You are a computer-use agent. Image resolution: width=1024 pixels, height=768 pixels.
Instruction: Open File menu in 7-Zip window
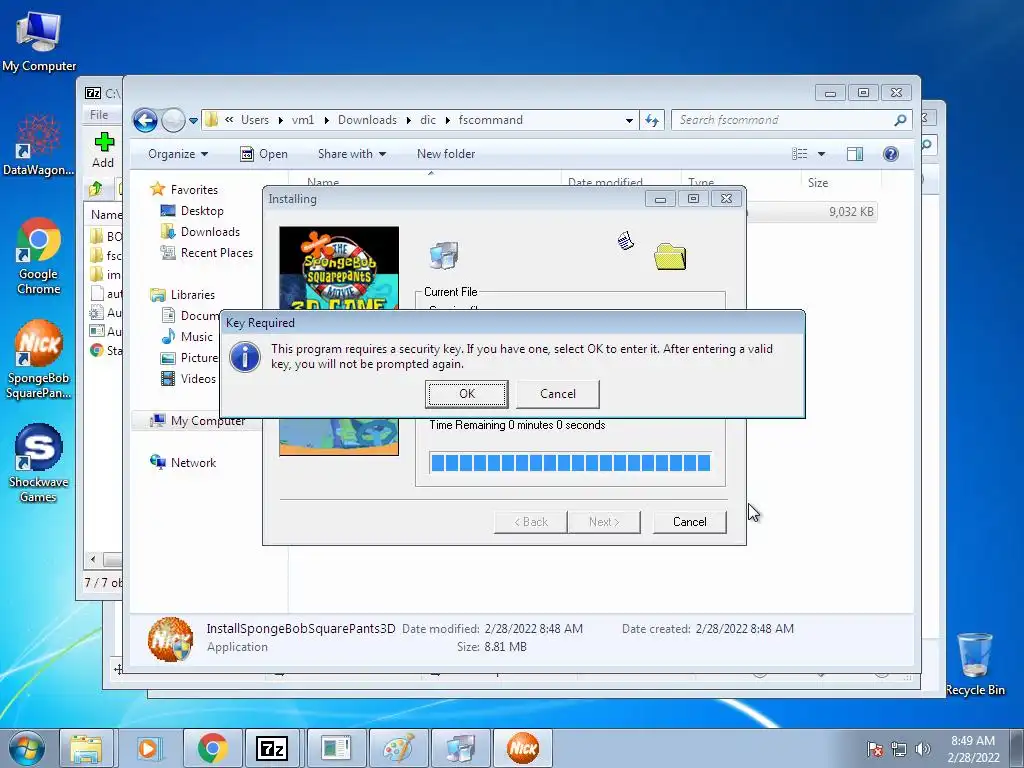click(x=99, y=115)
